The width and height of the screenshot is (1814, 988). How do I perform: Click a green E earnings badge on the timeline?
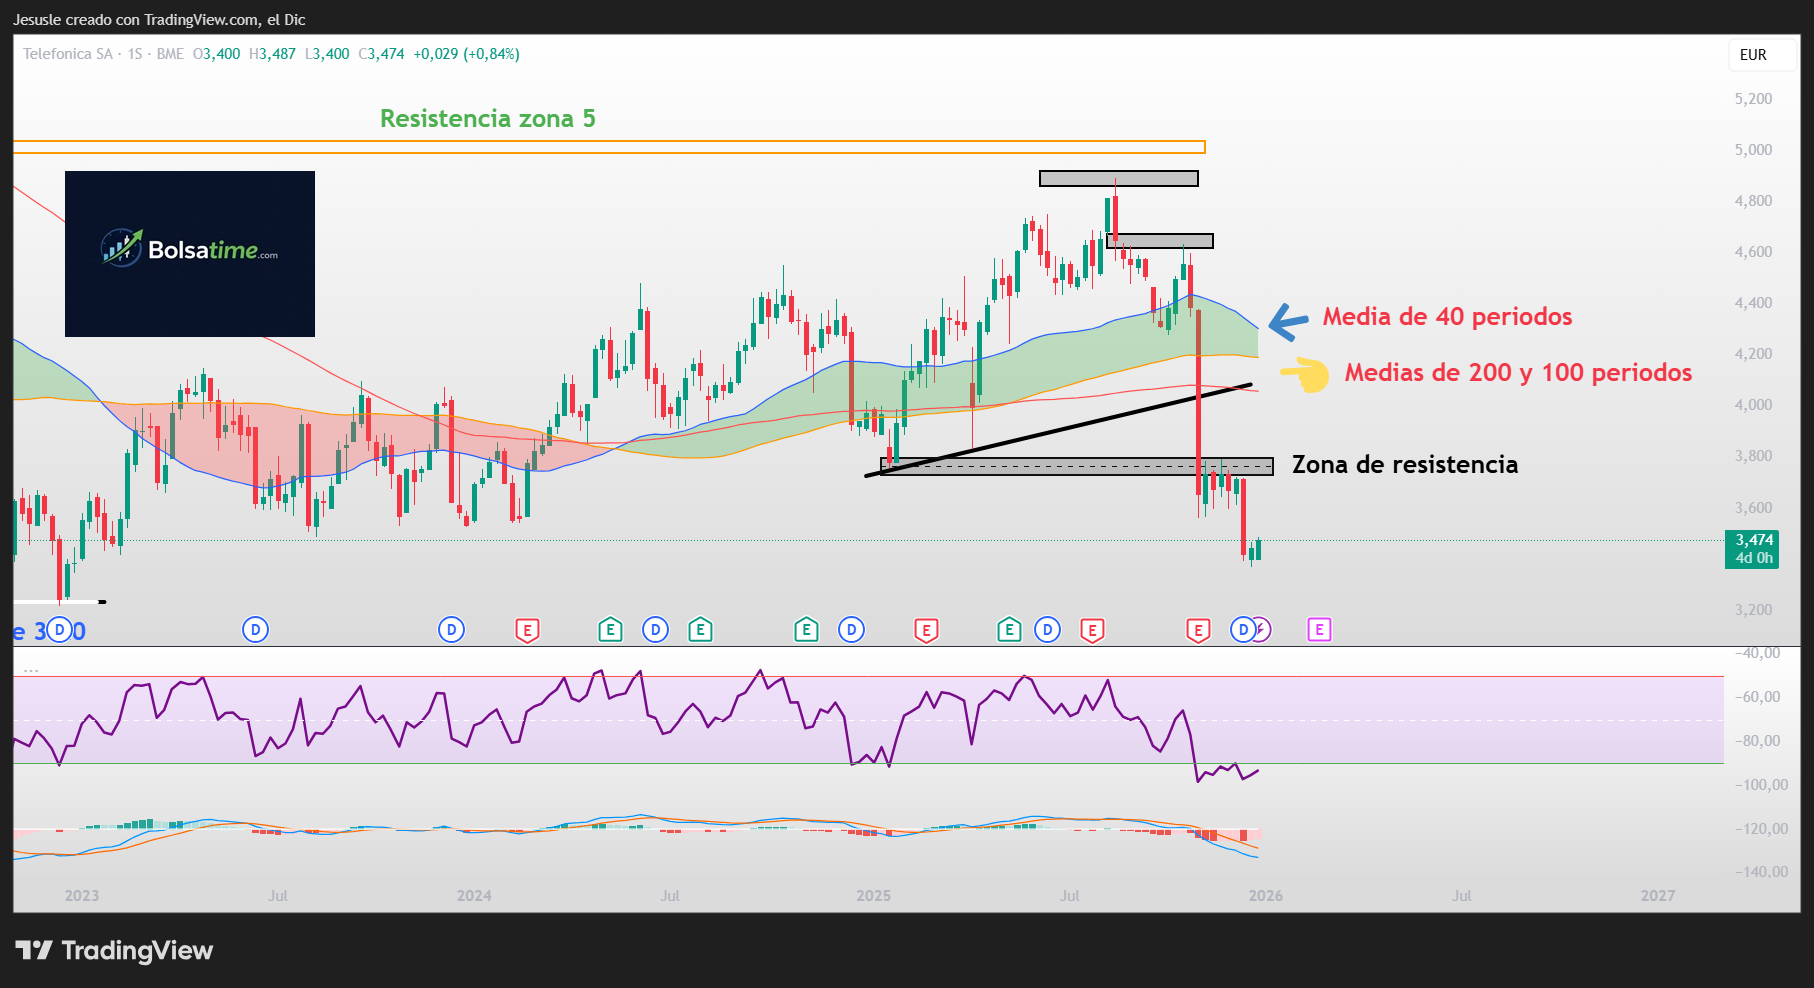pyautogui.click(x=610, y=630)
